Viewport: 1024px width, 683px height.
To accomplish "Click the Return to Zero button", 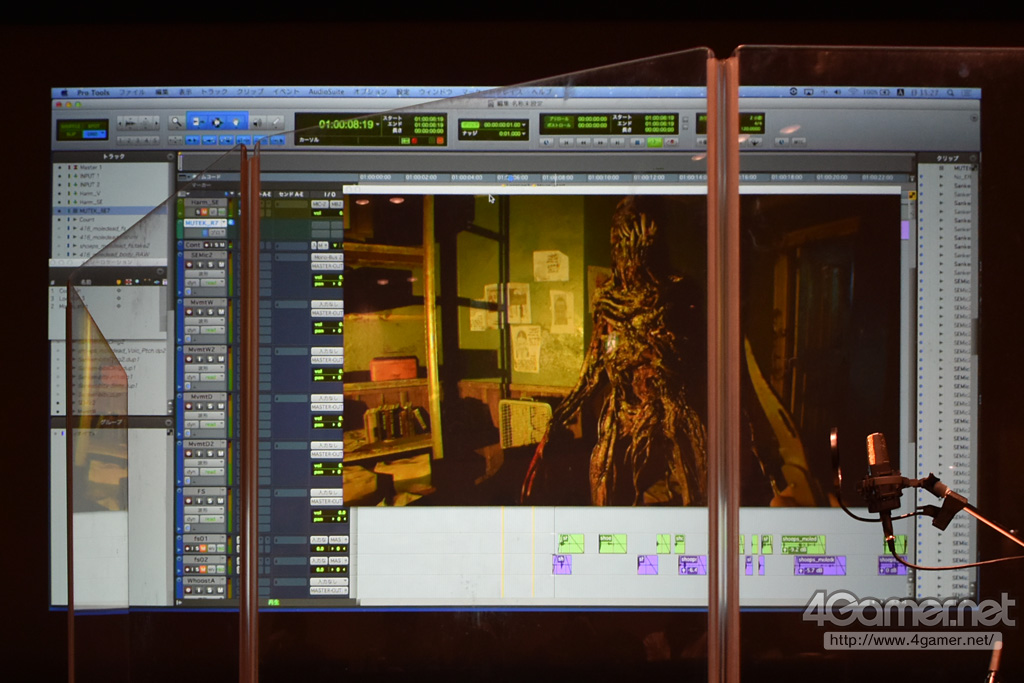I will pos(566,142).
